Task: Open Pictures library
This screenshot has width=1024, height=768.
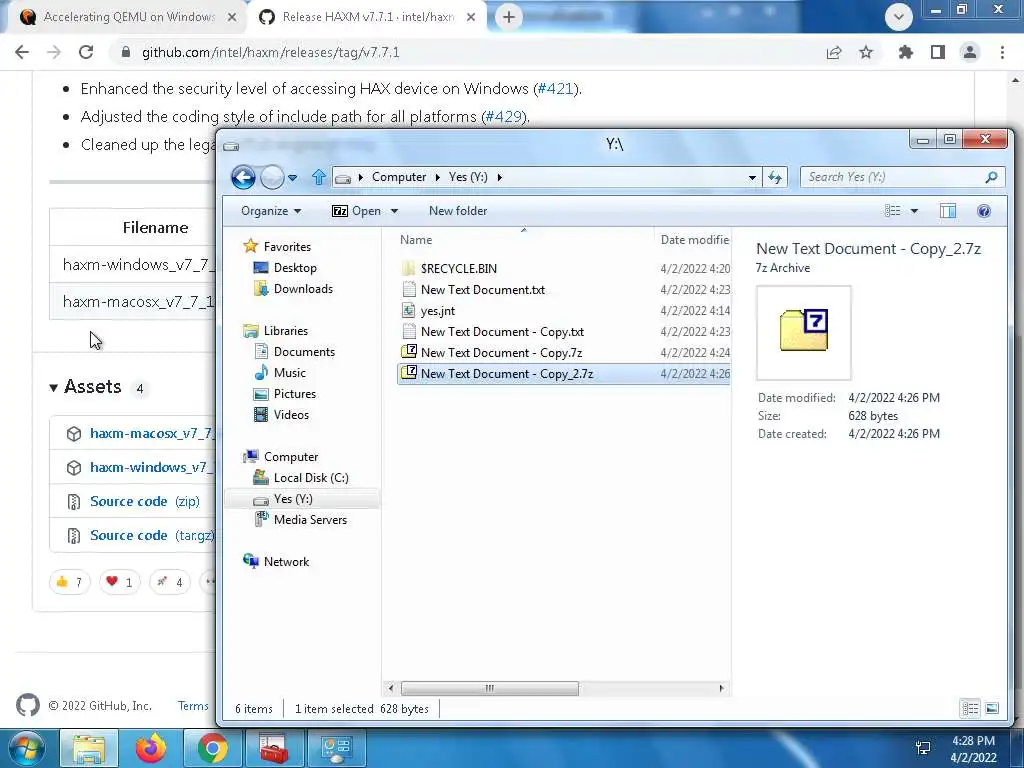Action: (295, 394)
